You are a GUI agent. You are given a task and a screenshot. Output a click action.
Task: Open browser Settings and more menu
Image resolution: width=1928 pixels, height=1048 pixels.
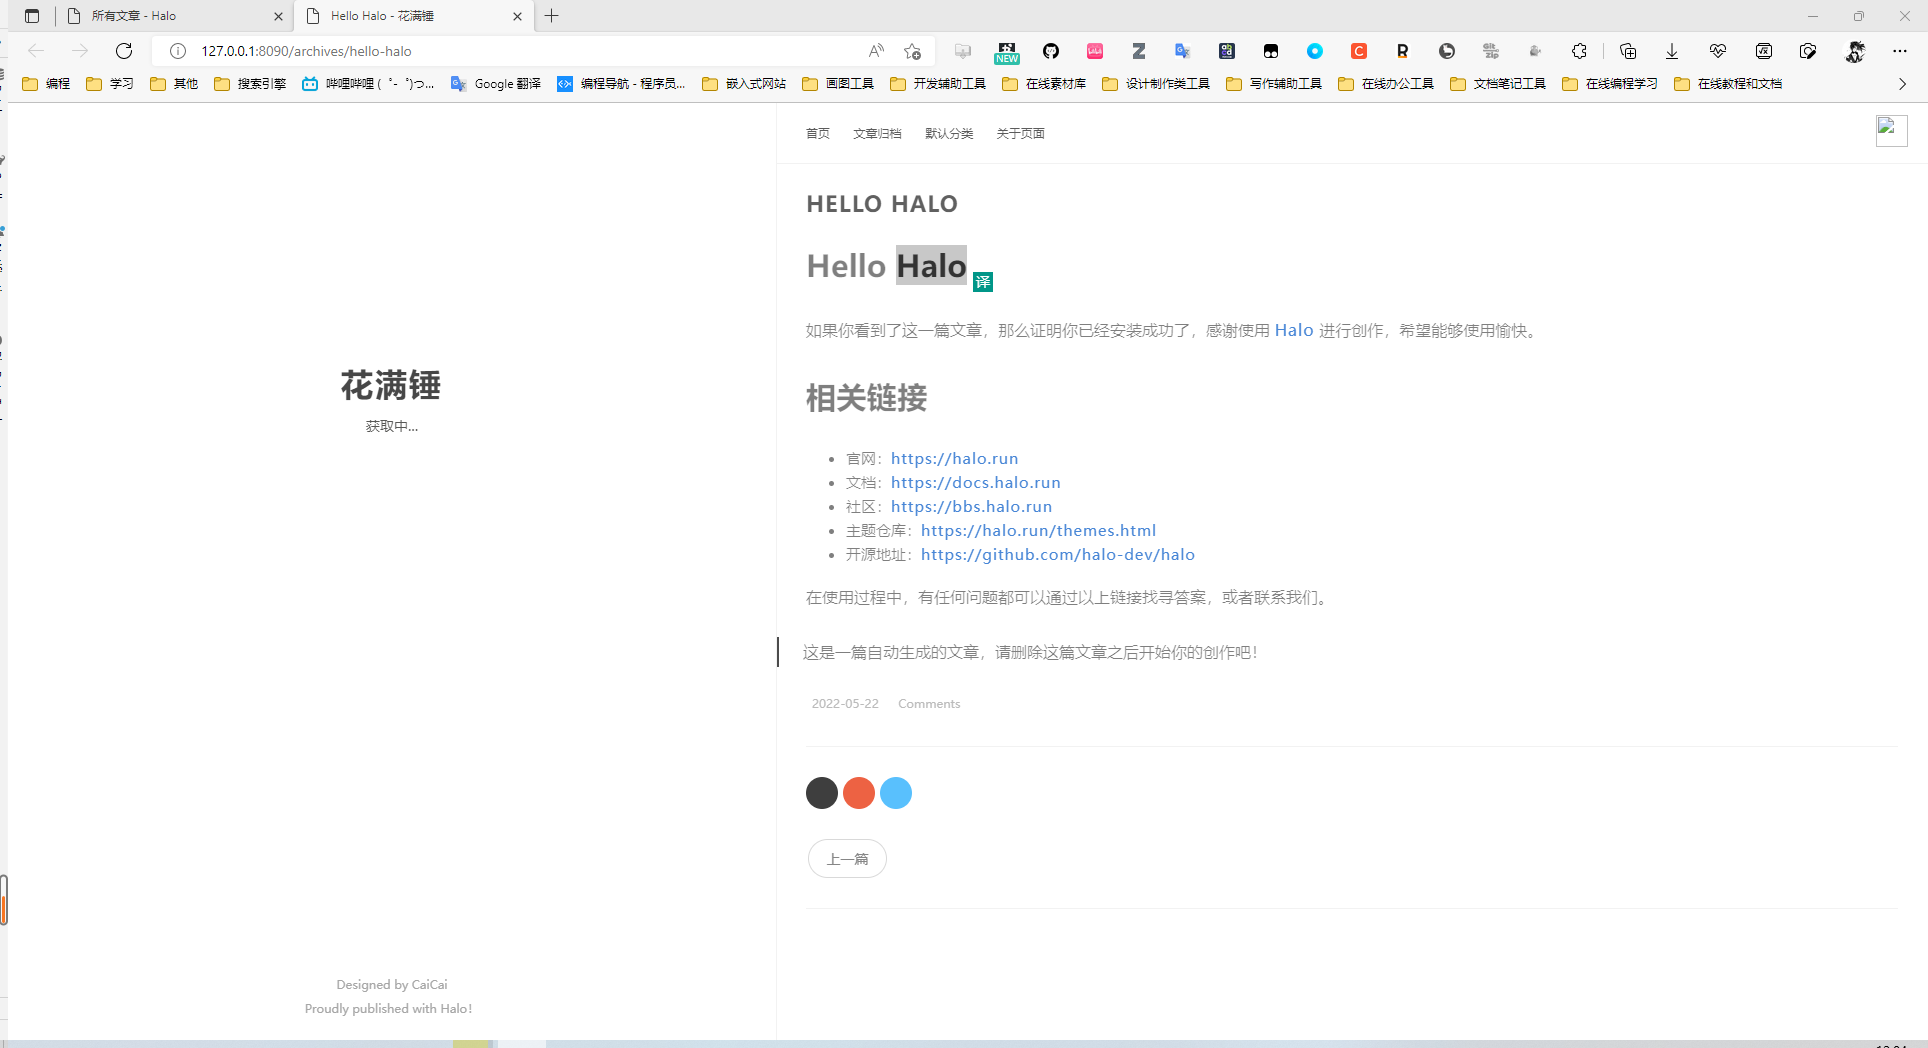1900,51
